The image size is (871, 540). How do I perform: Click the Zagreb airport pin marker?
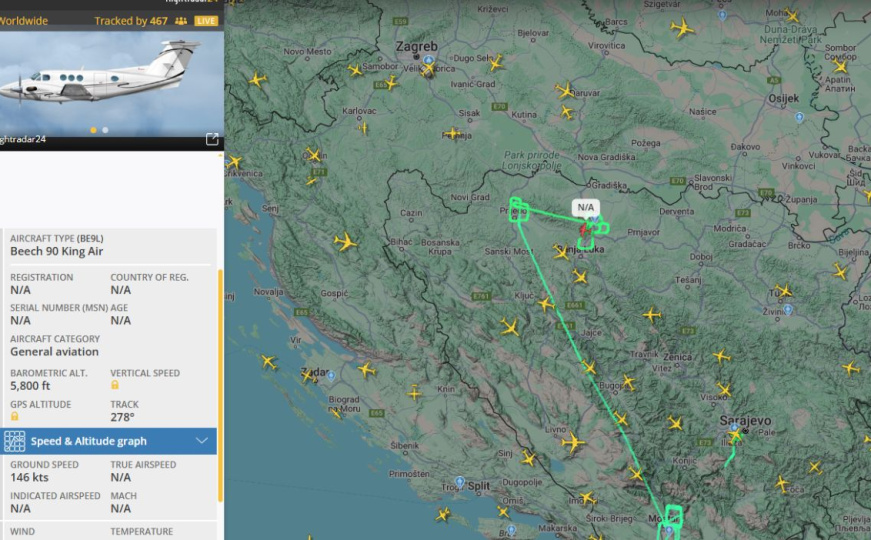[428, 61]
